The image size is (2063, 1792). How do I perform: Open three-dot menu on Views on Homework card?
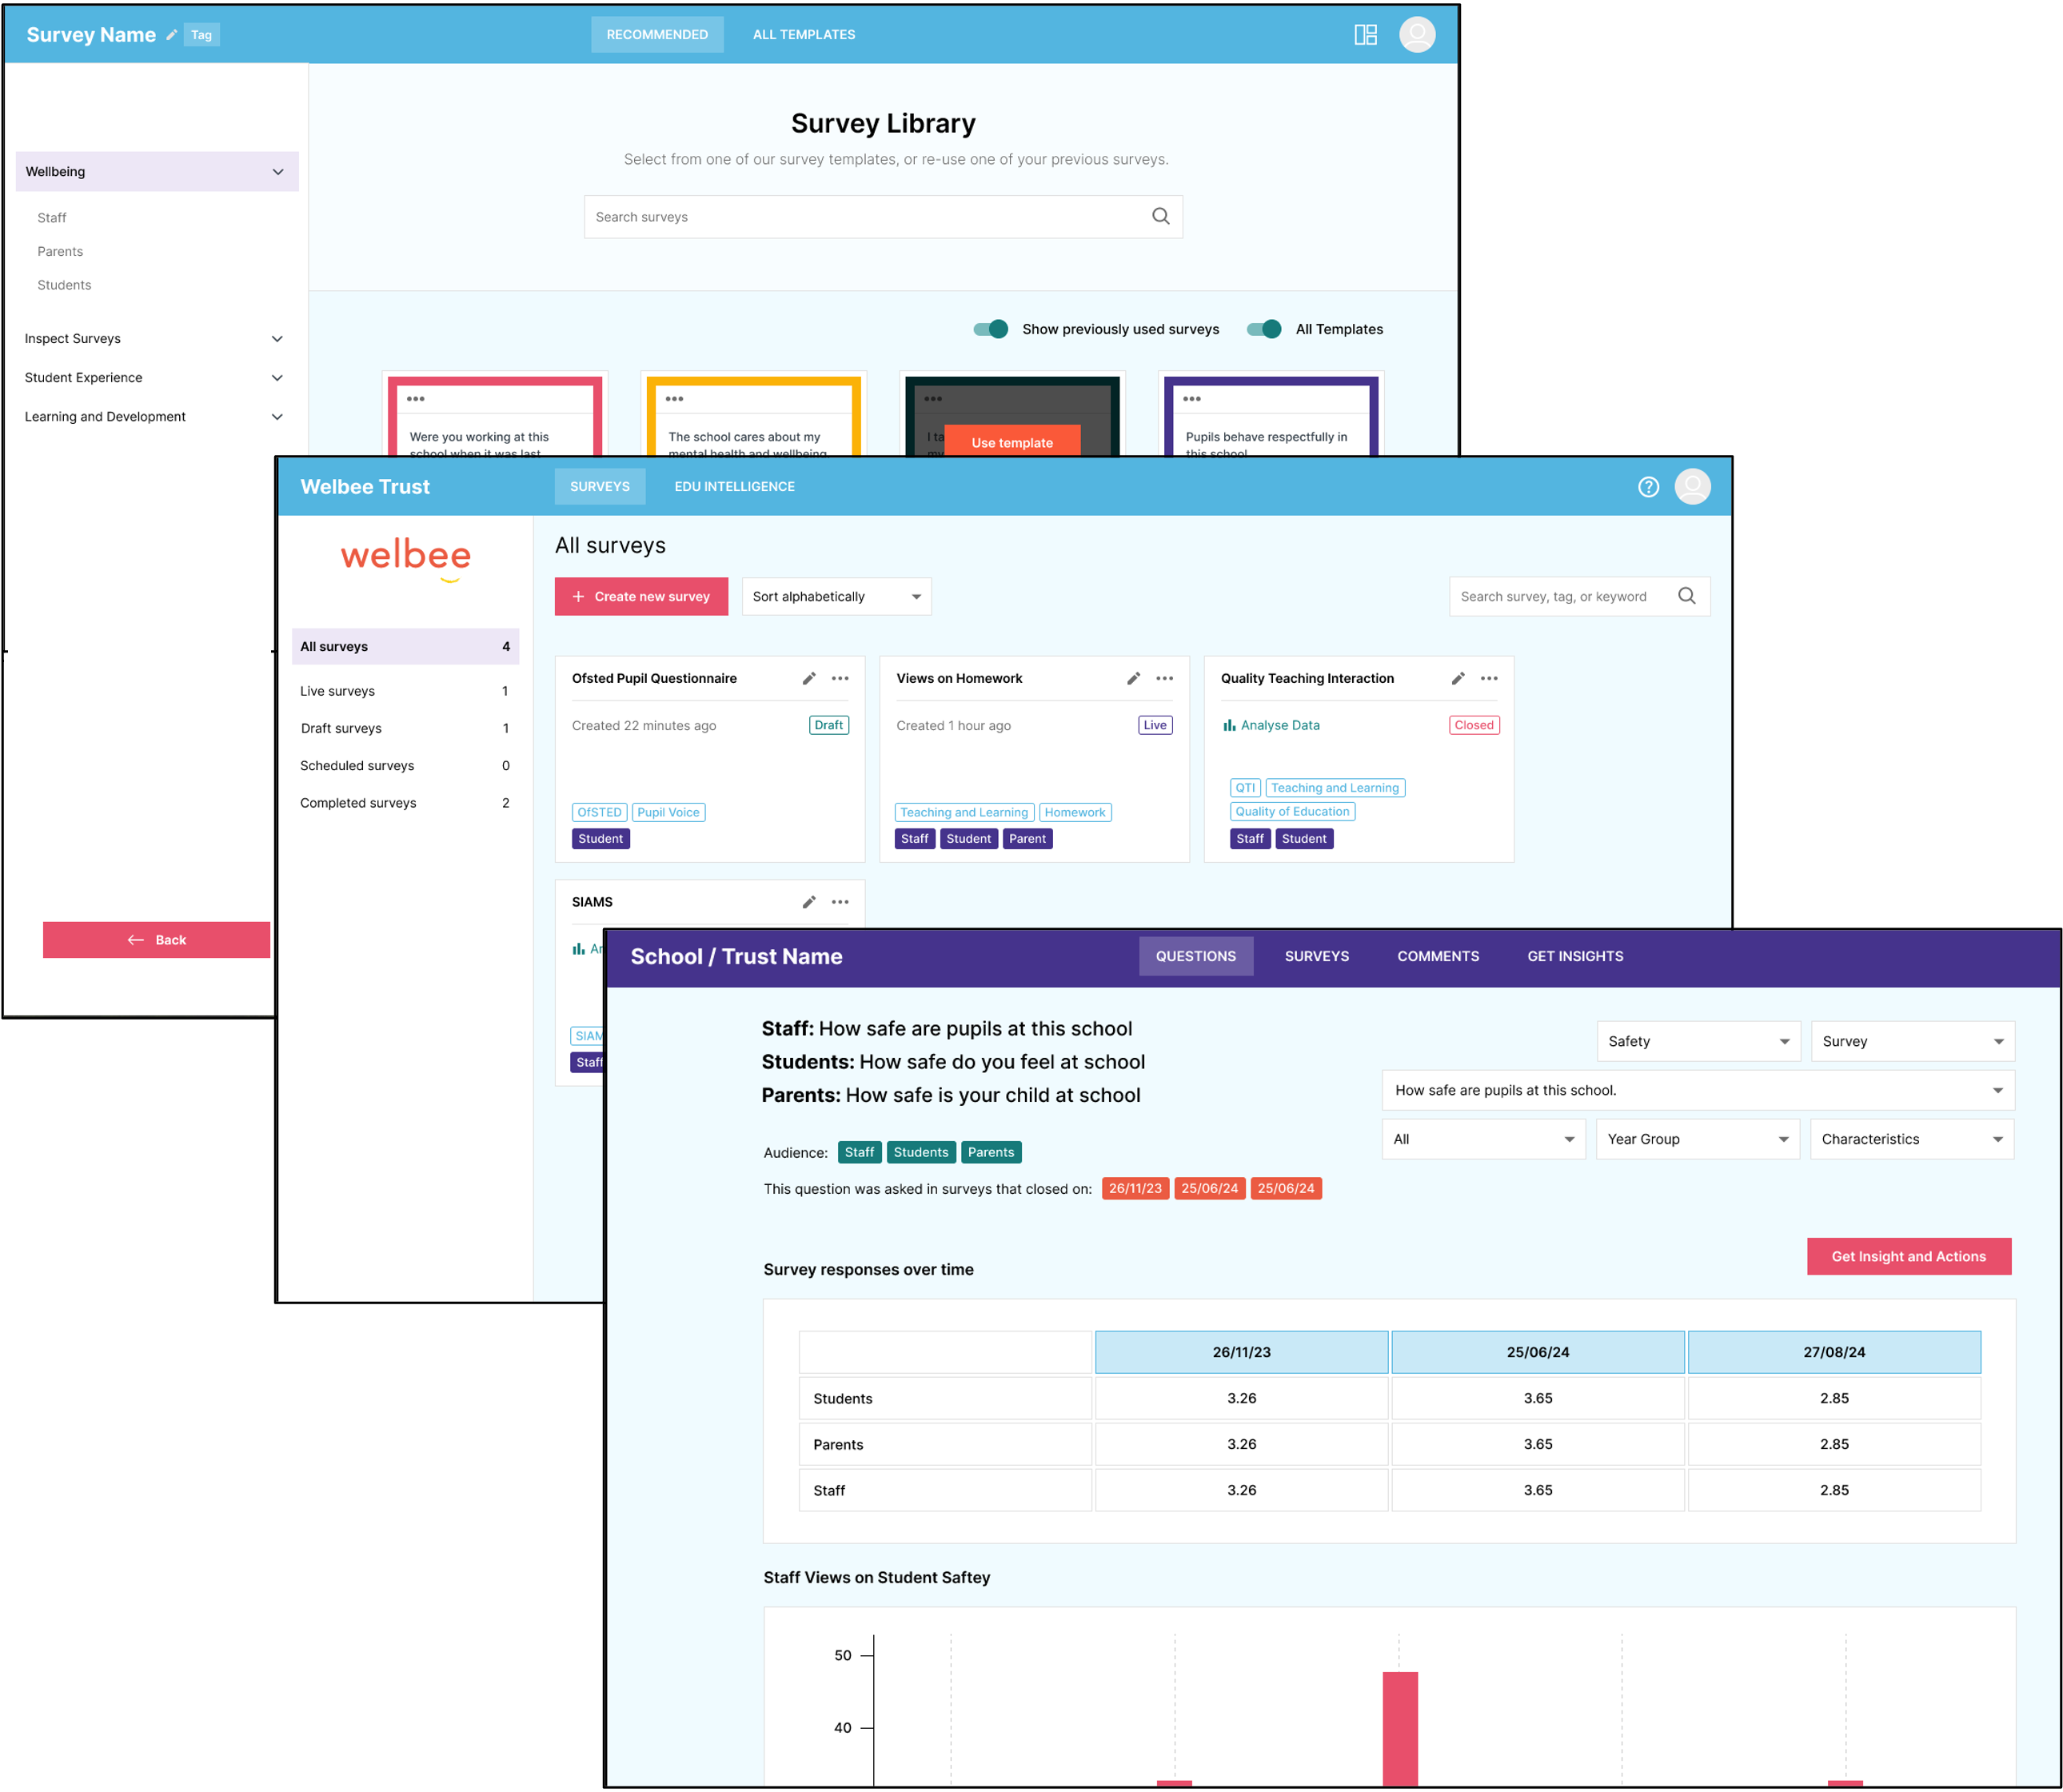(1164, 679)
